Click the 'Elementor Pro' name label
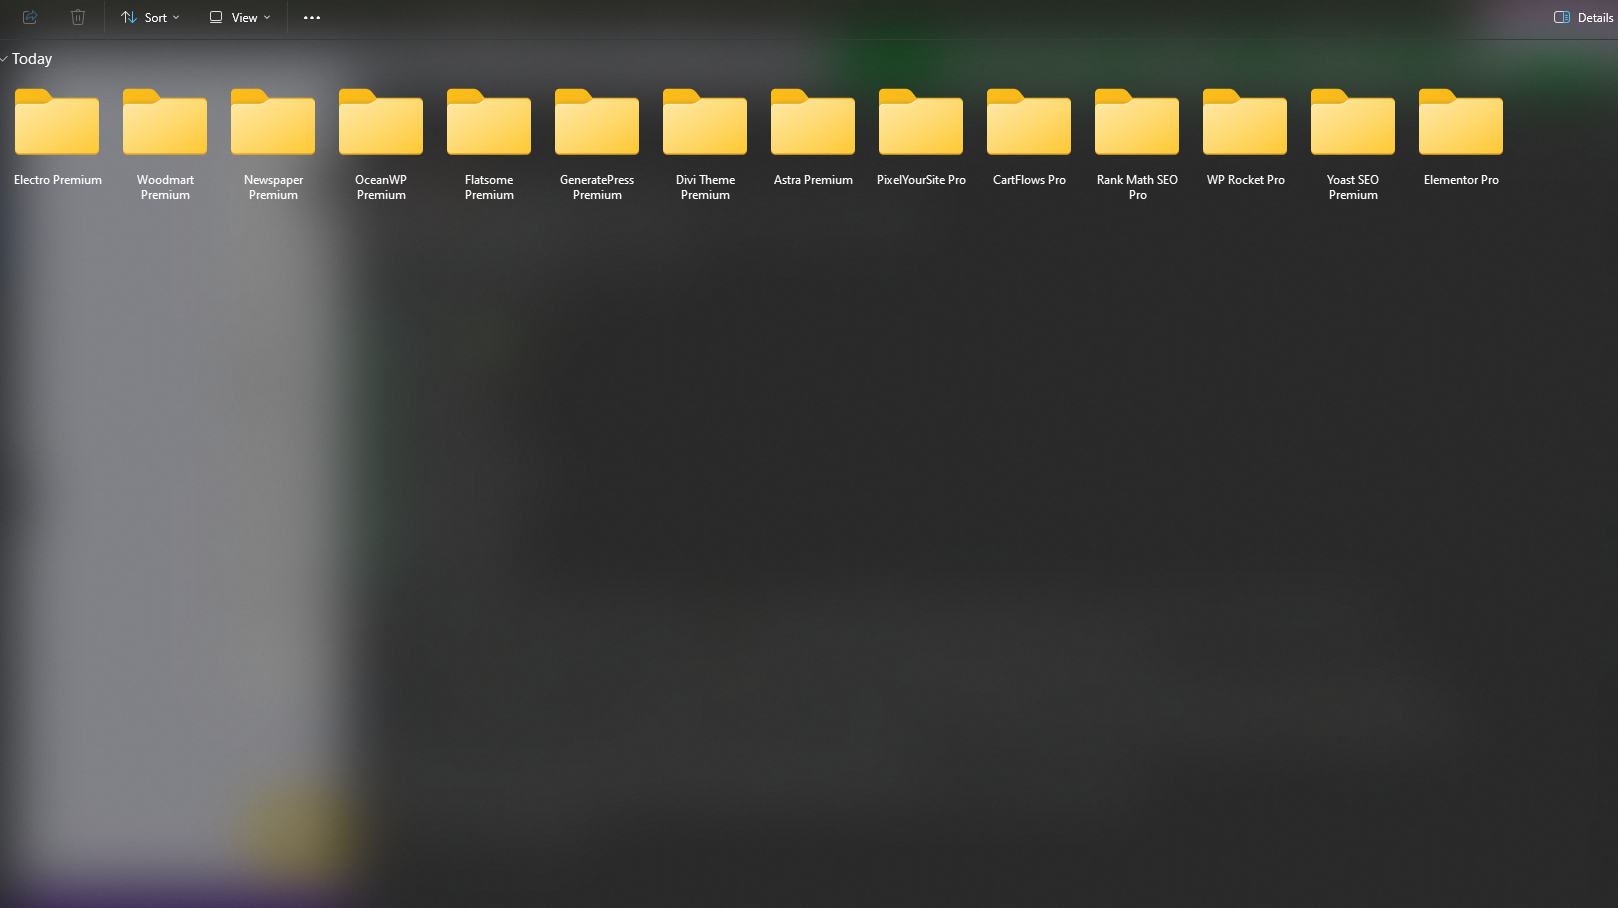Image resolution: width=1618 pixels, height=908 pixels. tap(1461, 180)
